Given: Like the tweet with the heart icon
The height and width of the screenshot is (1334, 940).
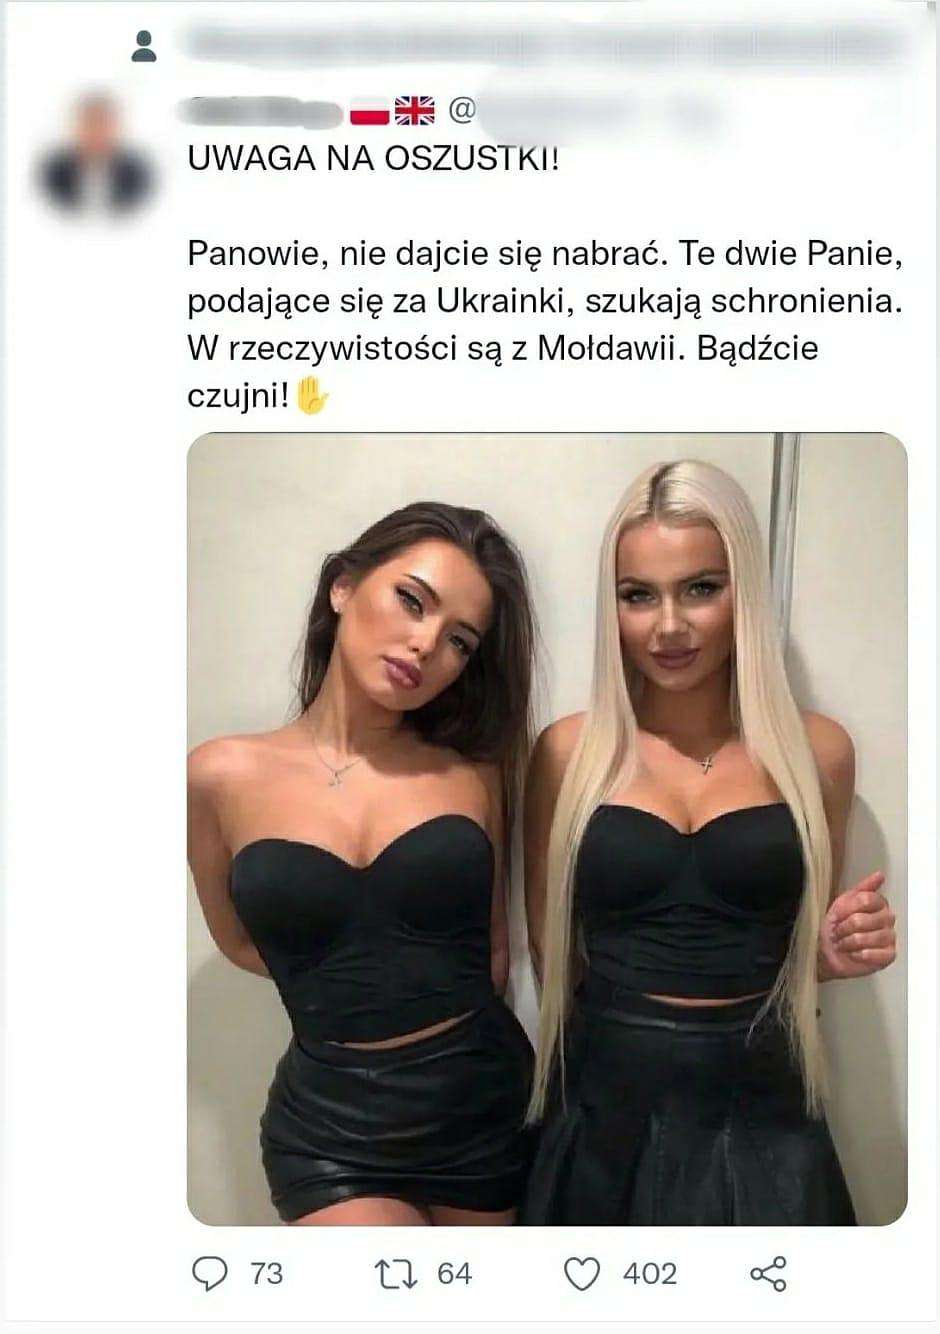Looking at the screenshot, I should click(583, 1274).
